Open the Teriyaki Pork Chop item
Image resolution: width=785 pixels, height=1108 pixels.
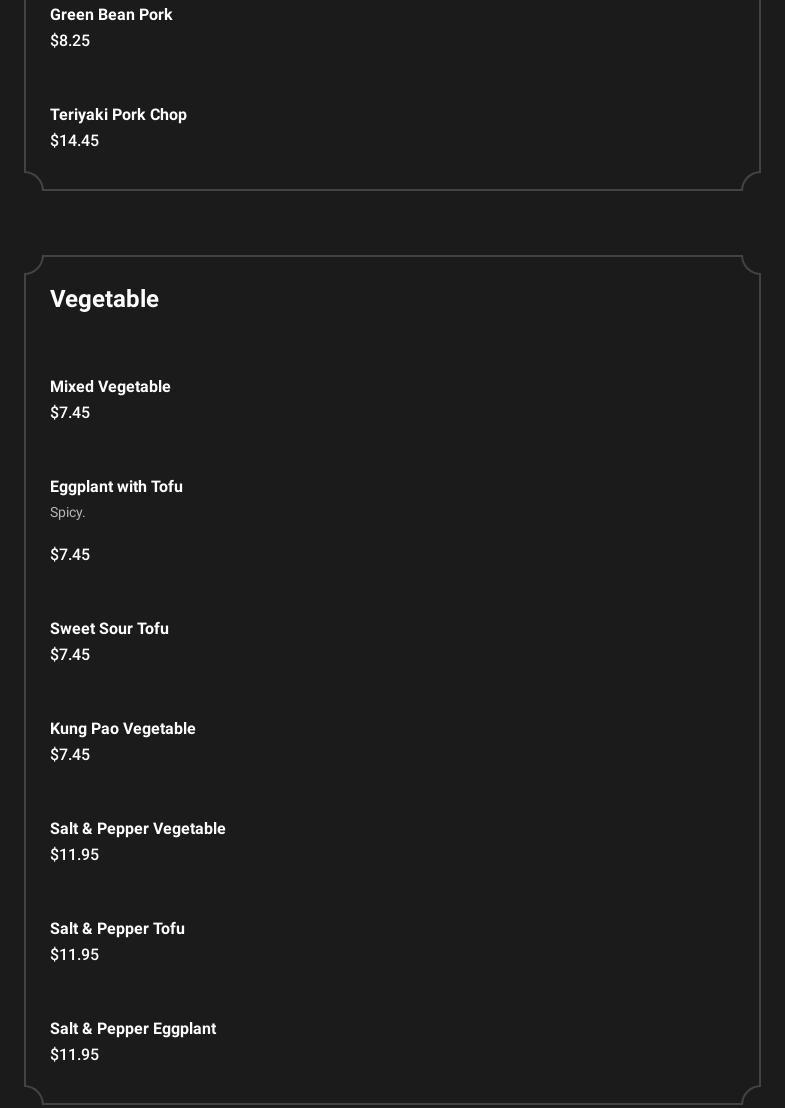(118, 115)
